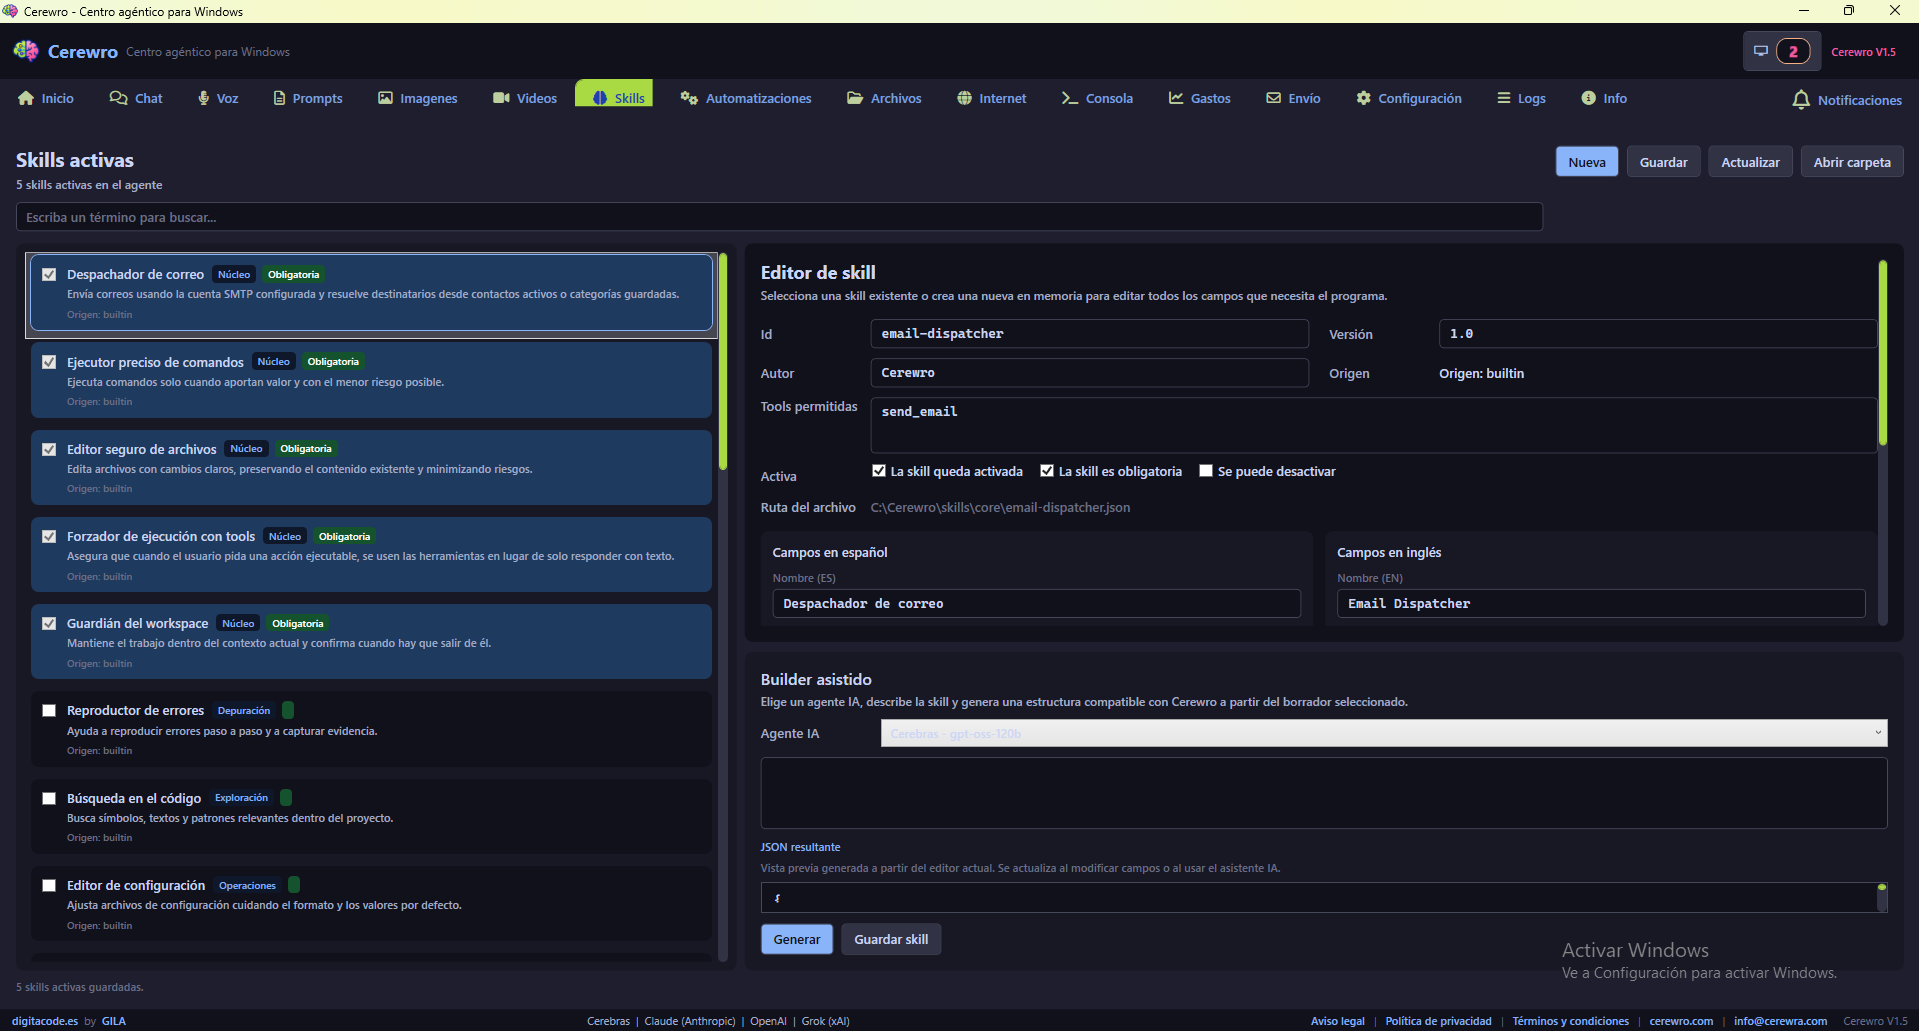Click the skill search input field
This screenshot has width=1919, height=1031.
(x=778, y=217)
